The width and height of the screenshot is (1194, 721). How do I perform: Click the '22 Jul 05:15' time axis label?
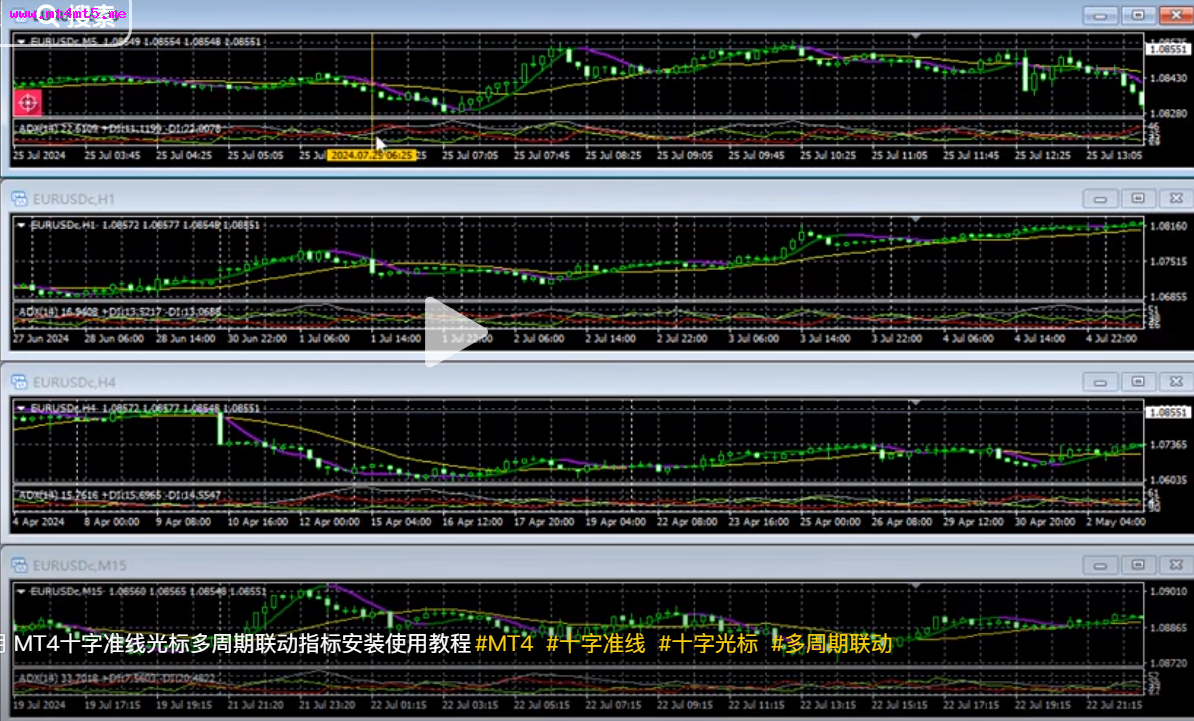pyautogui.click(x=541, y=705)
